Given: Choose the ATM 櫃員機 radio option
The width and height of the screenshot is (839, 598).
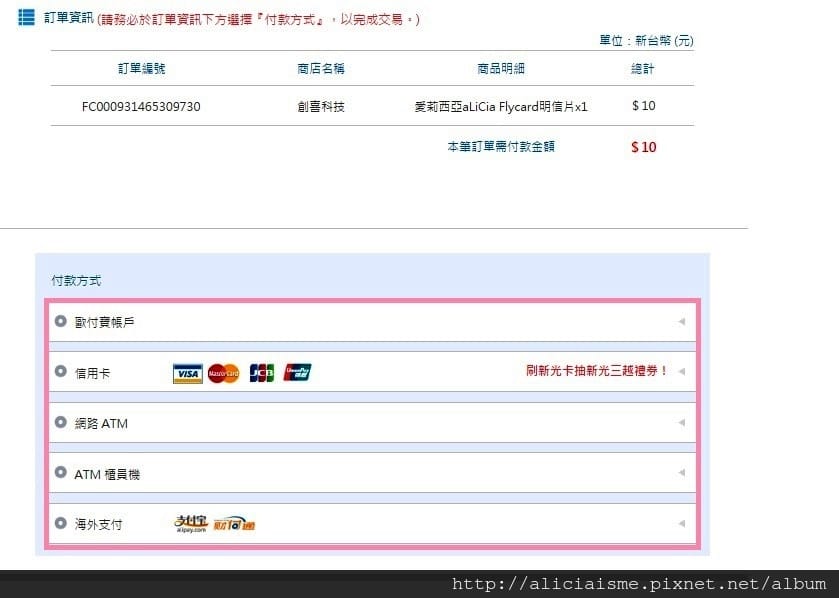Looking at the screenshot, I should tap(60, 472).
